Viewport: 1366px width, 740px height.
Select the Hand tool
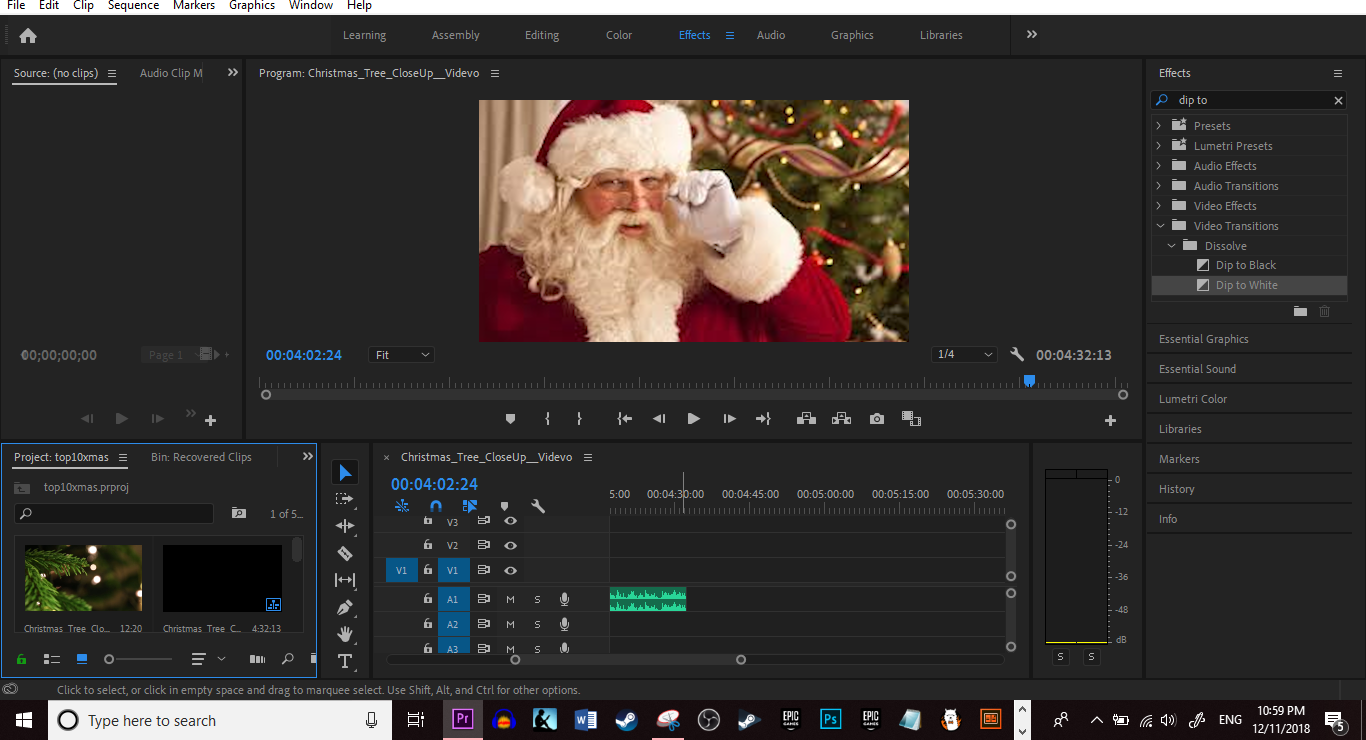click(345, 634)
